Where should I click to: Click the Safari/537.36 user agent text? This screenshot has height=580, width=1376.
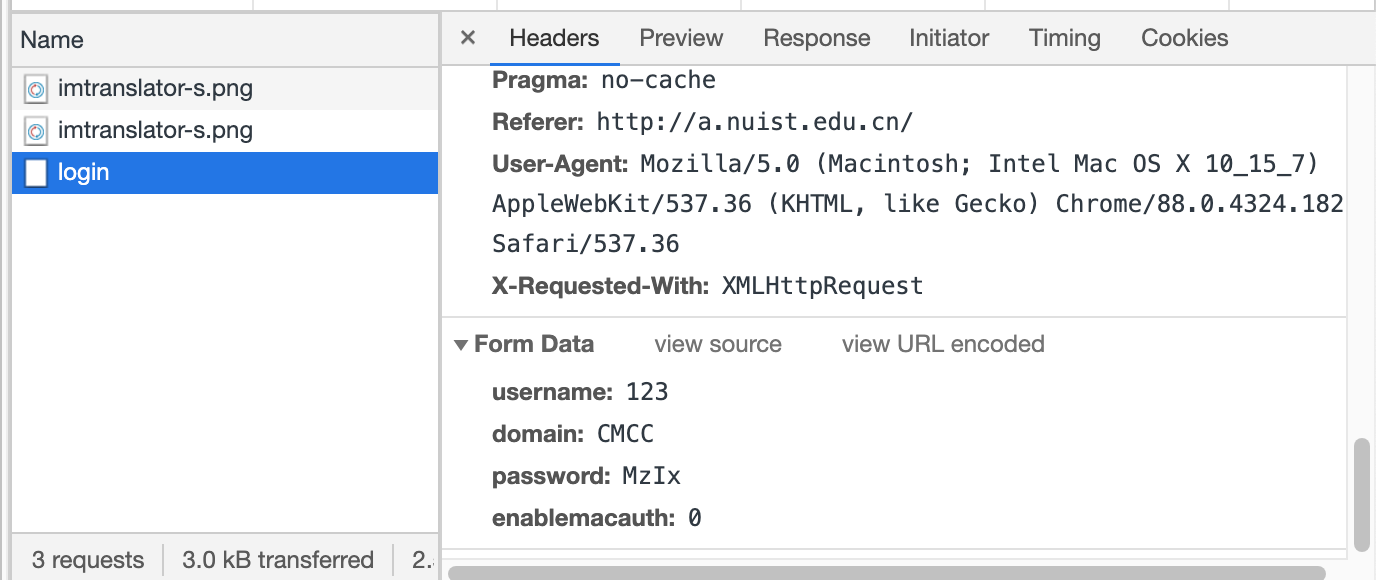(x=586, y=244)
